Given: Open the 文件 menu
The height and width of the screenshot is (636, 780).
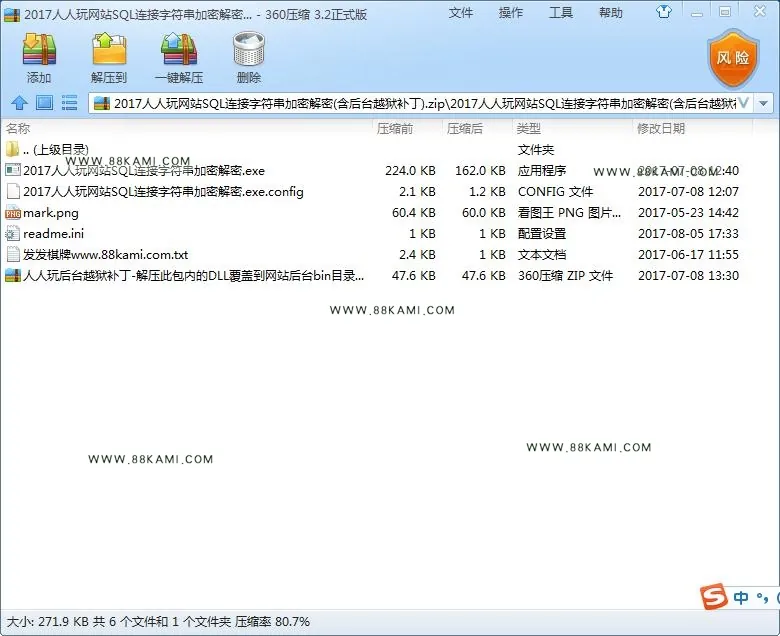Looking at the screenshot, I should pos(461,12).
